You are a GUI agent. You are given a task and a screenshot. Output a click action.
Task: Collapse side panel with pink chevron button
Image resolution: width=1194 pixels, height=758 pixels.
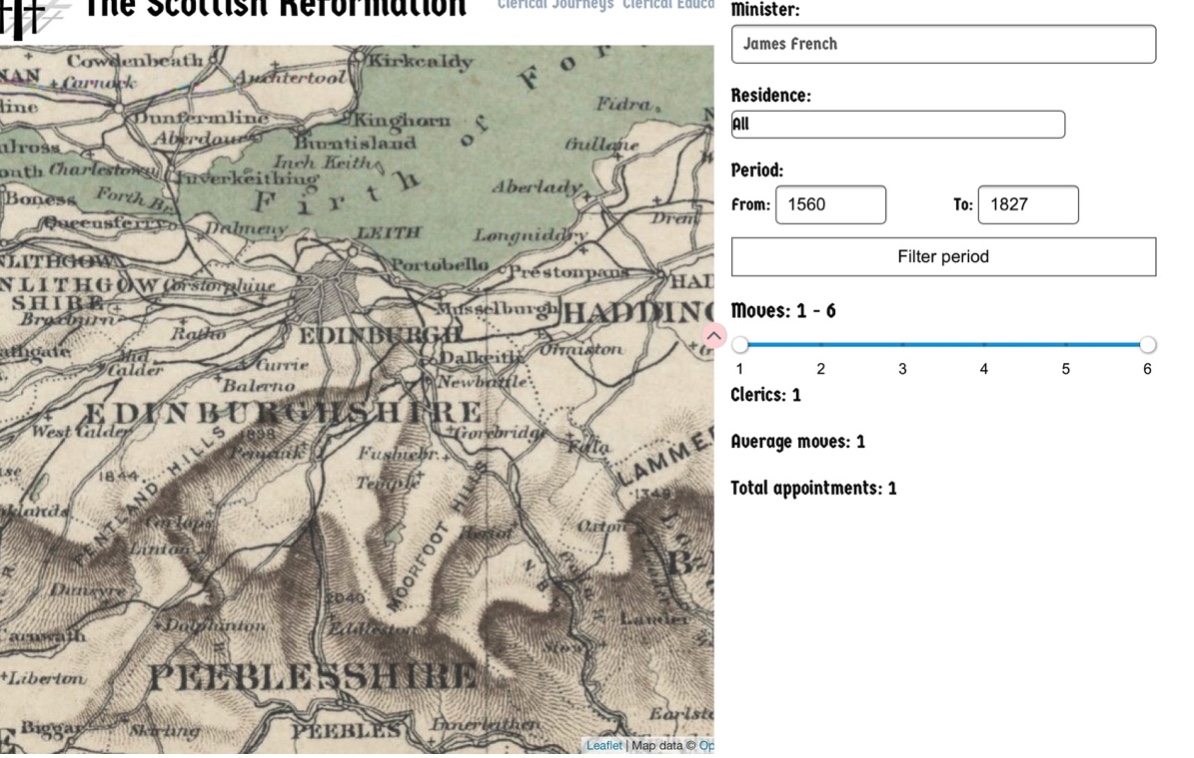pyautogui.click(x=714, y=335)
